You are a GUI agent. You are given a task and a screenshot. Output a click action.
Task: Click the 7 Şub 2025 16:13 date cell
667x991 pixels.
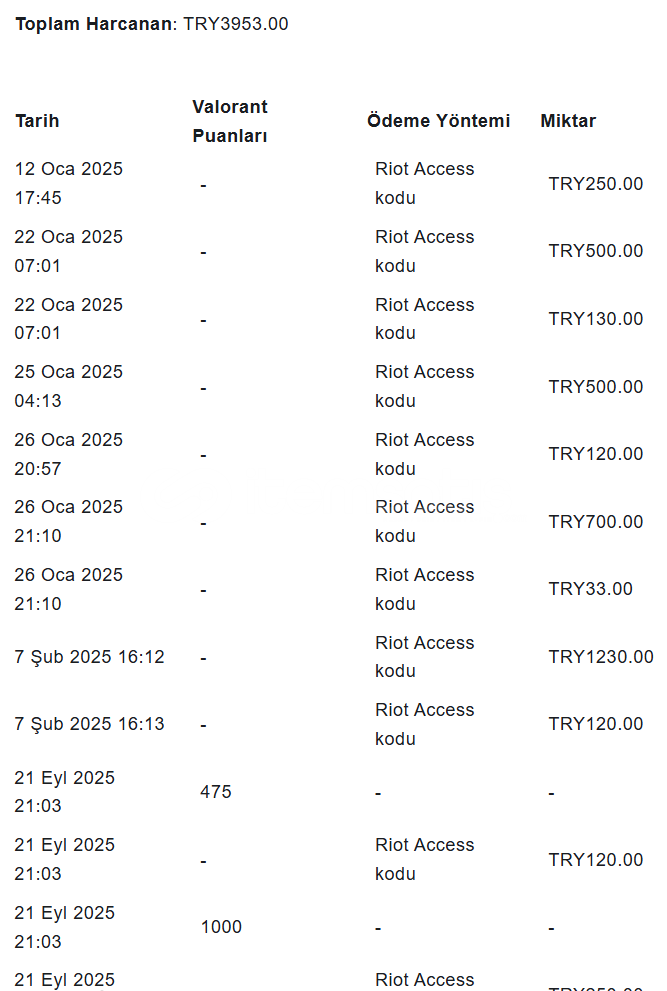89,724
